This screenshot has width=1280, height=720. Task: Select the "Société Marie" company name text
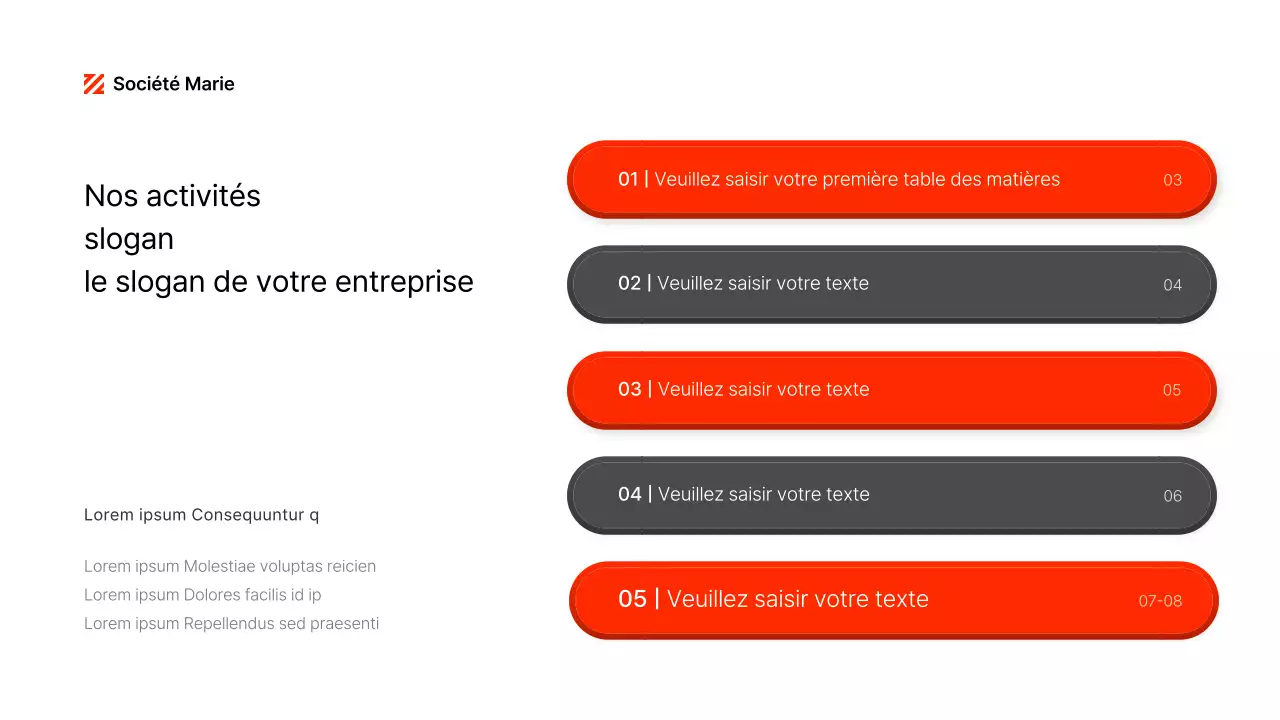[173, 84]
